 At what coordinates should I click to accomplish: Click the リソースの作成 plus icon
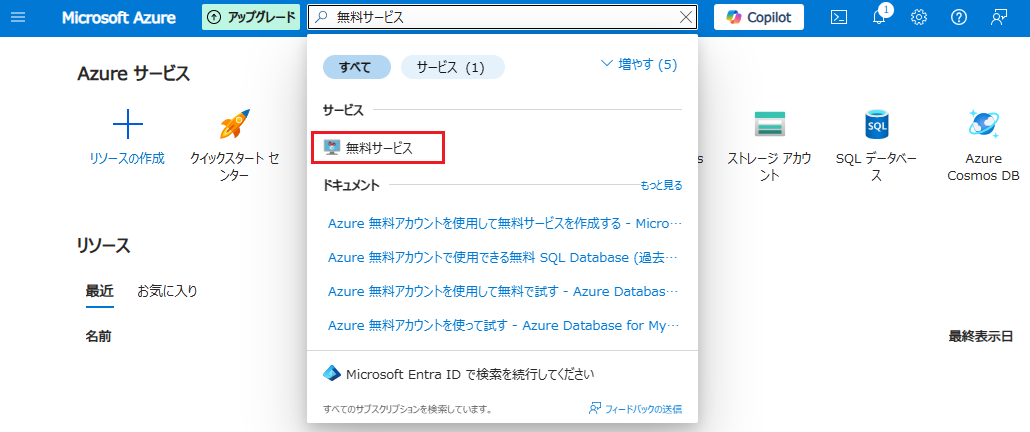[x=127, y=124]
